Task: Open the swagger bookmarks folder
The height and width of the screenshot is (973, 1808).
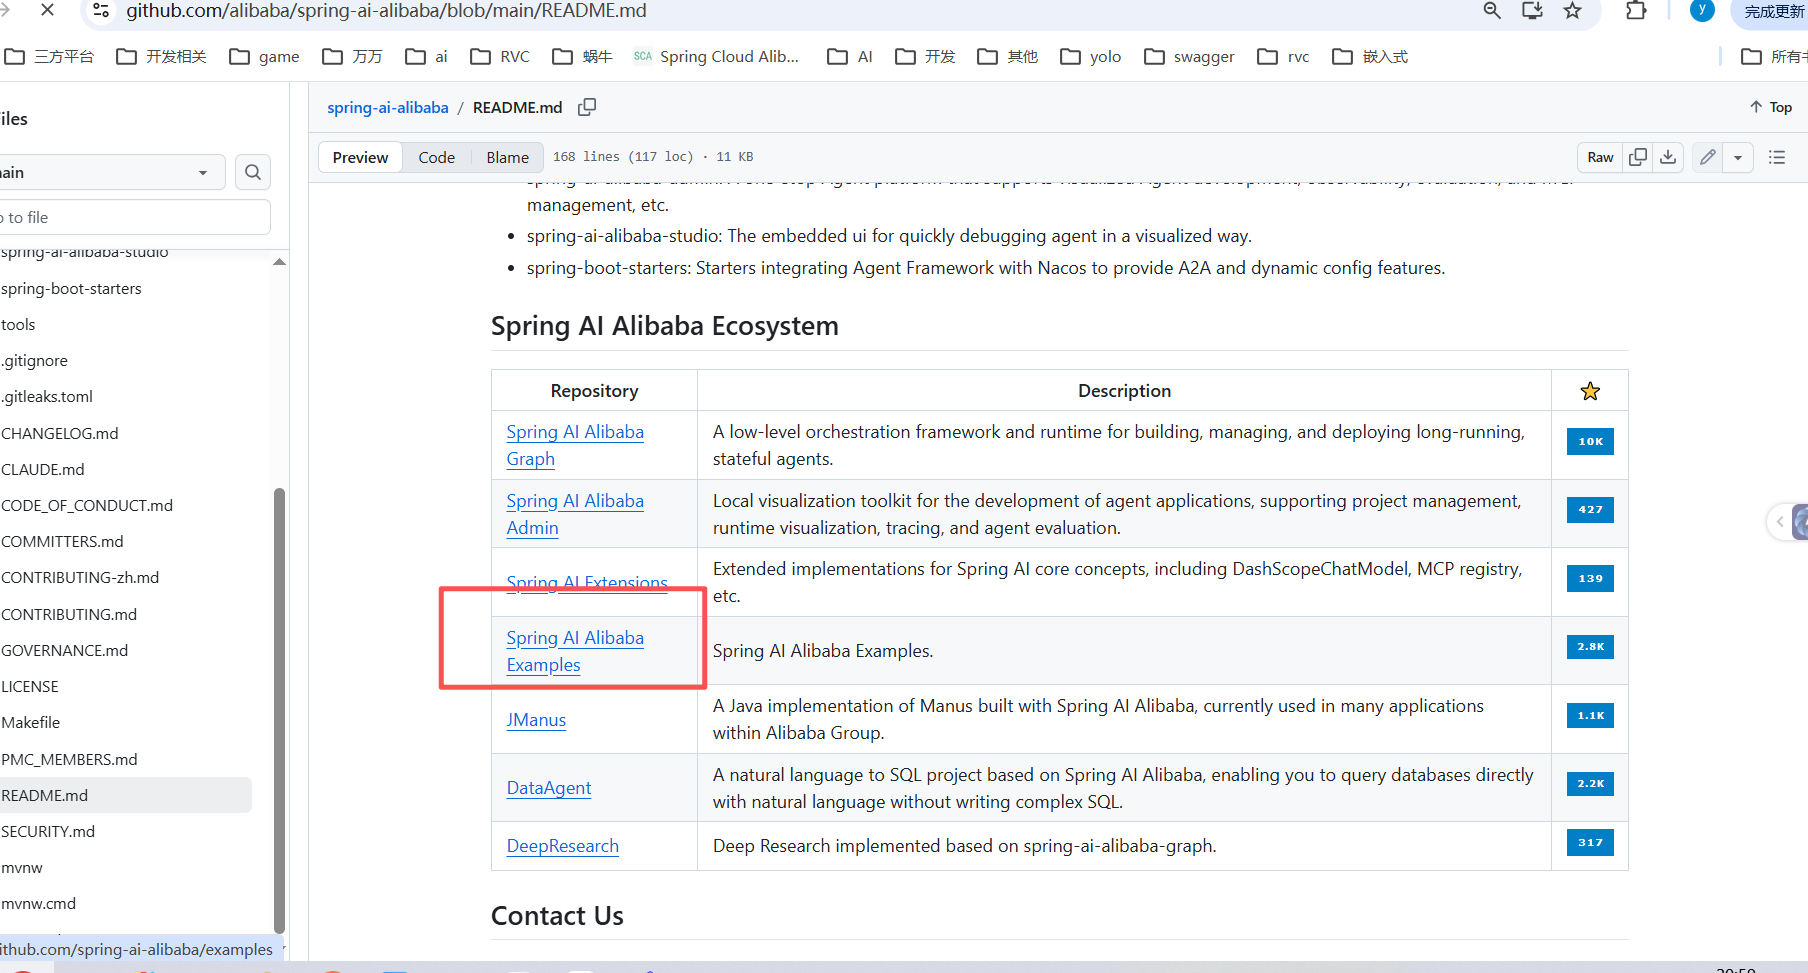Action: (1189, 57)
